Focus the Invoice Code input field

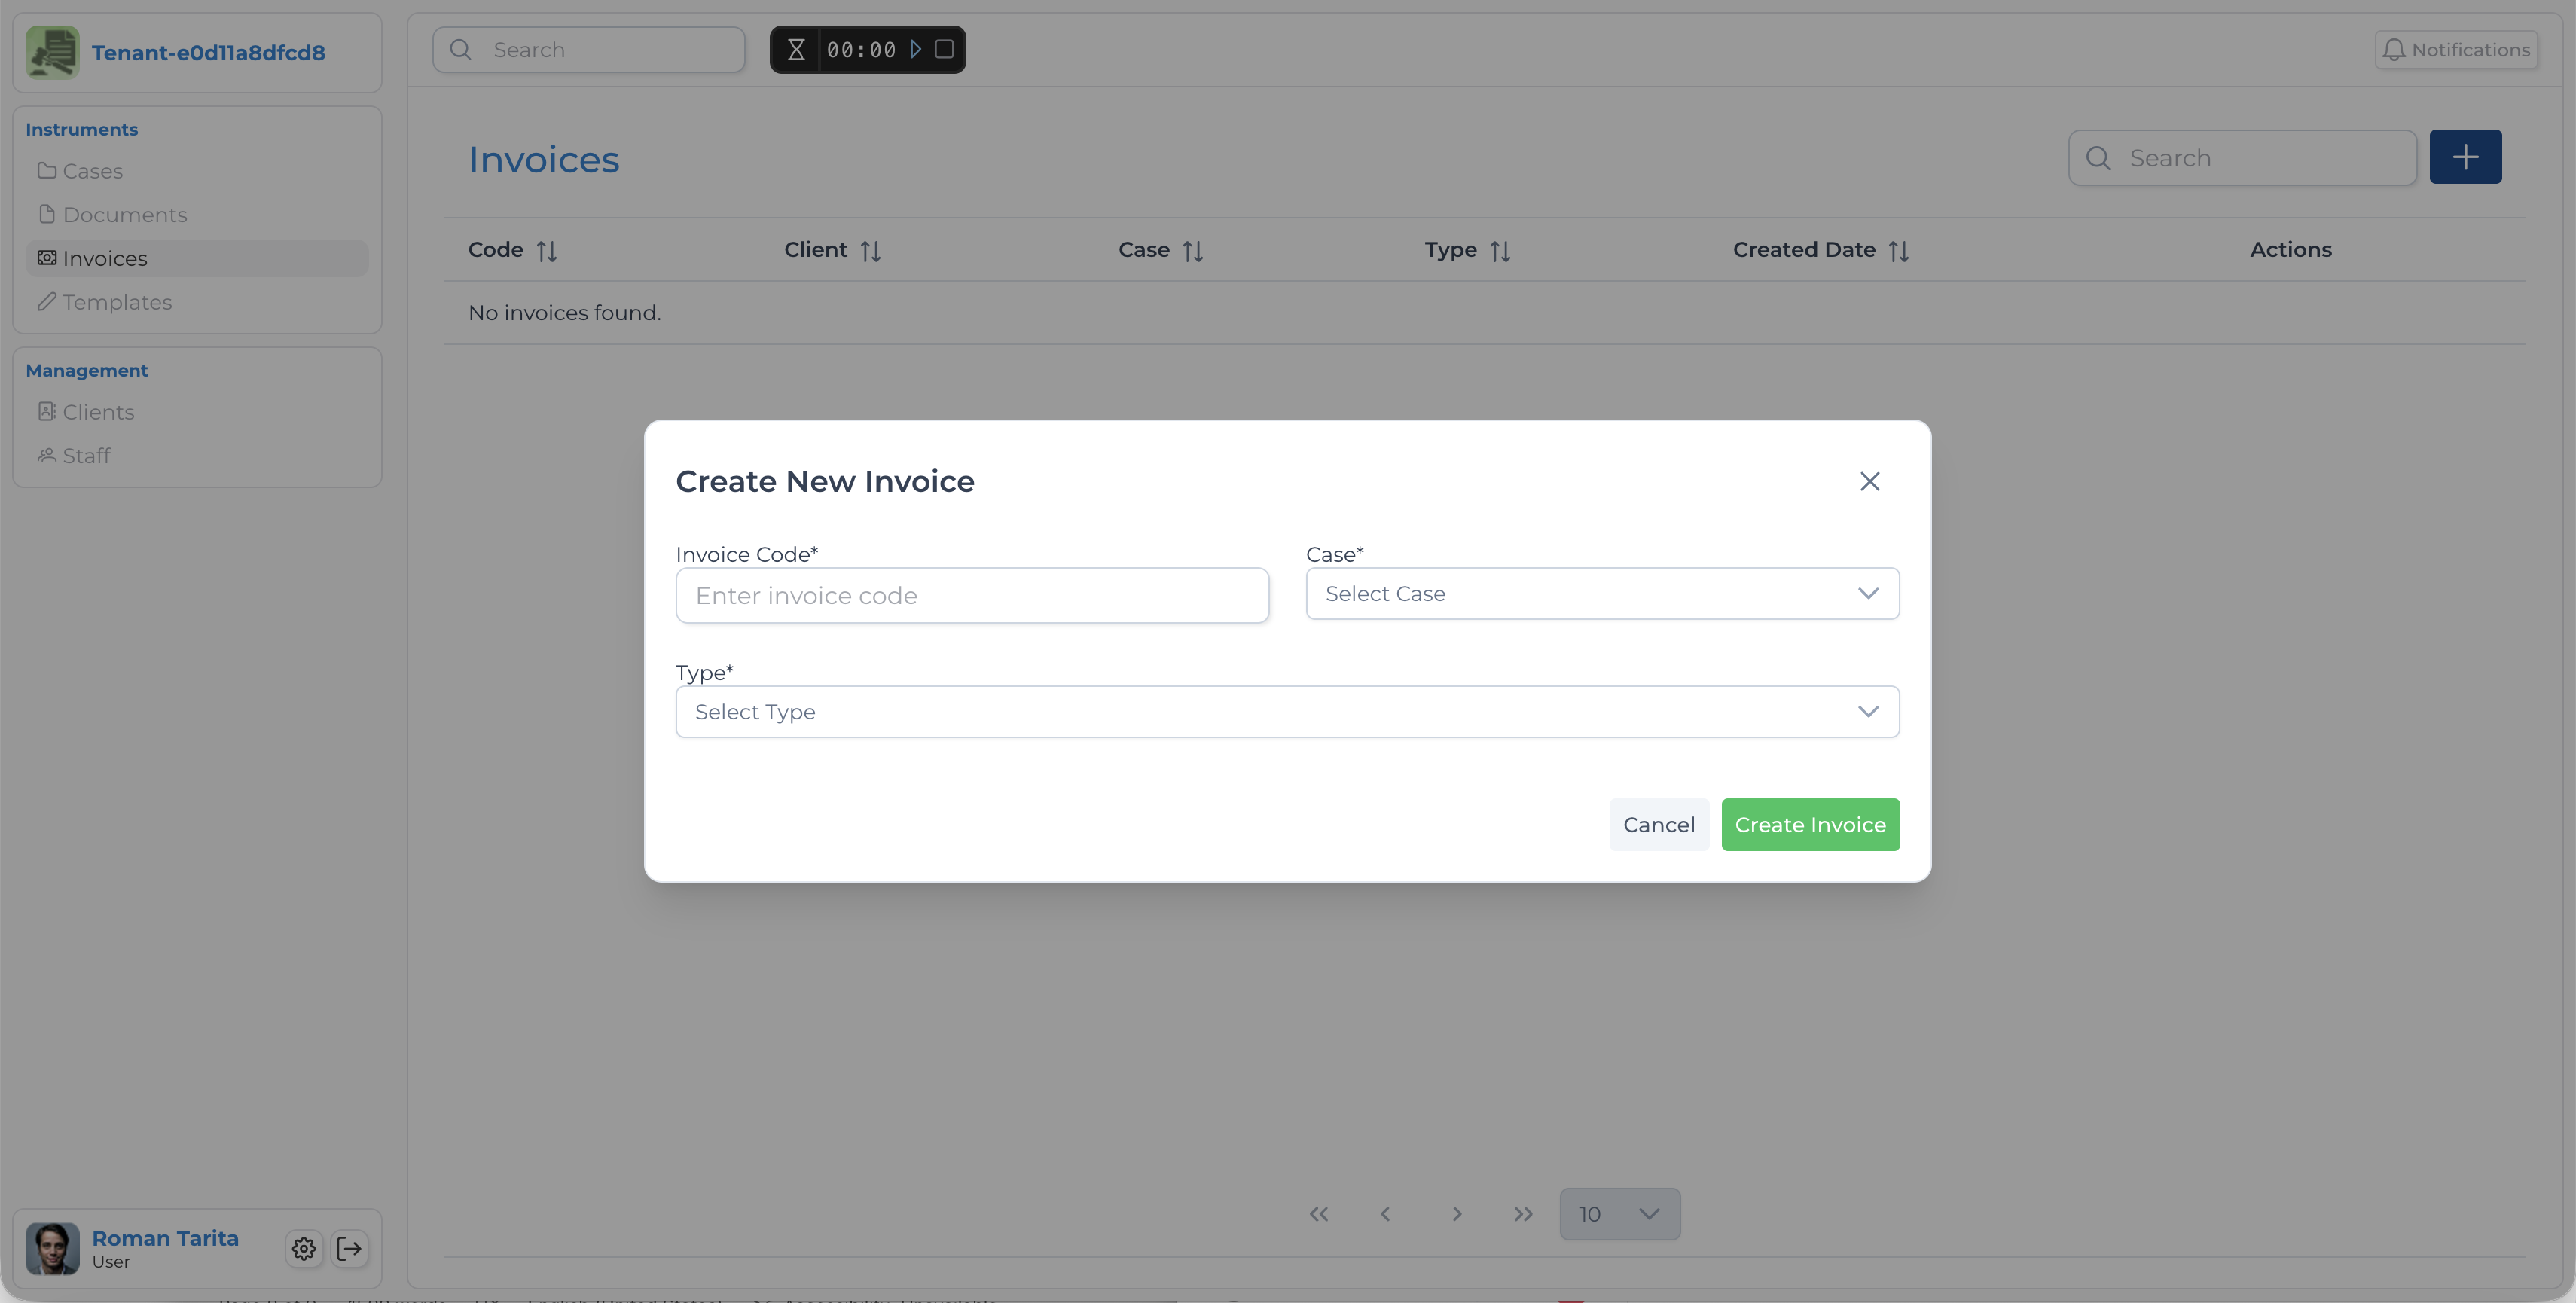[x=972, y=596]
